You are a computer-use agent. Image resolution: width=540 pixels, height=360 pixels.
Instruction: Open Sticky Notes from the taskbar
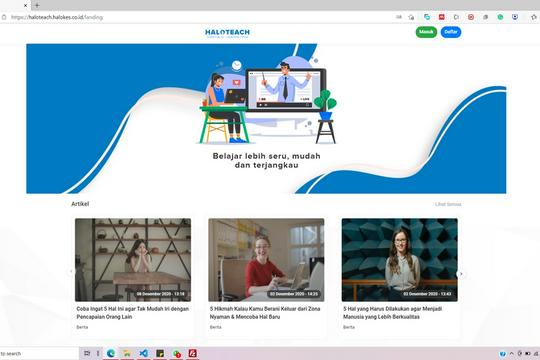[x=160, y=353]
